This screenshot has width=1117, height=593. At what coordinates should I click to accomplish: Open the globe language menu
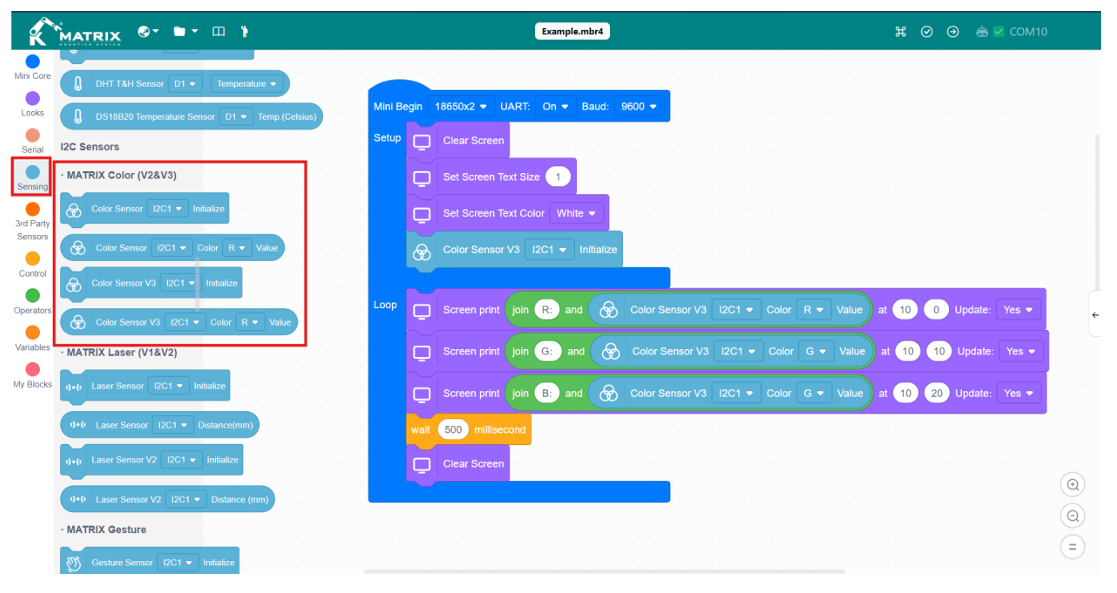(147, 31)
